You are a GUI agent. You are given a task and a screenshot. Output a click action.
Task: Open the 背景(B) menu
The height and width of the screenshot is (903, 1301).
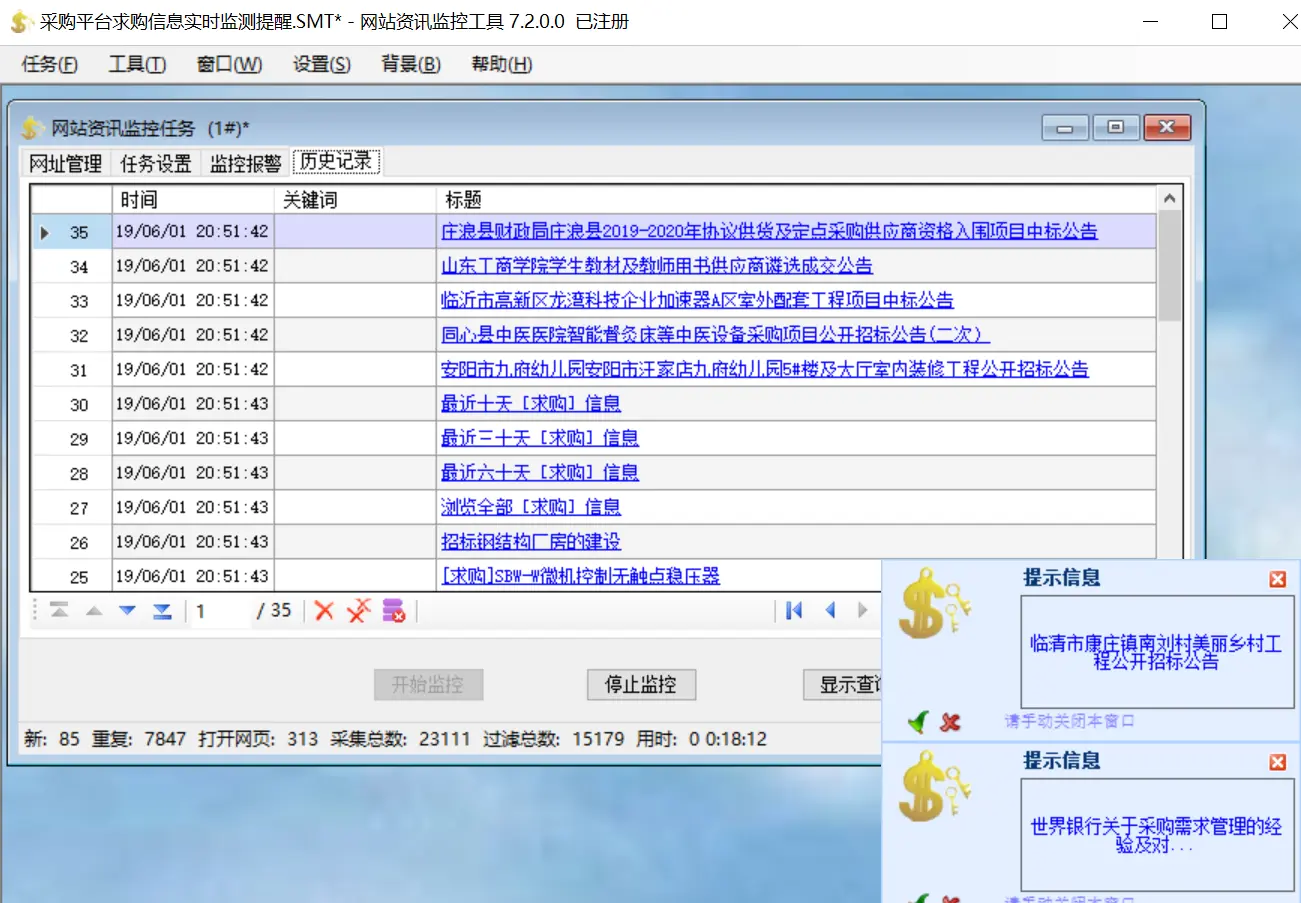tap(411, 64)
